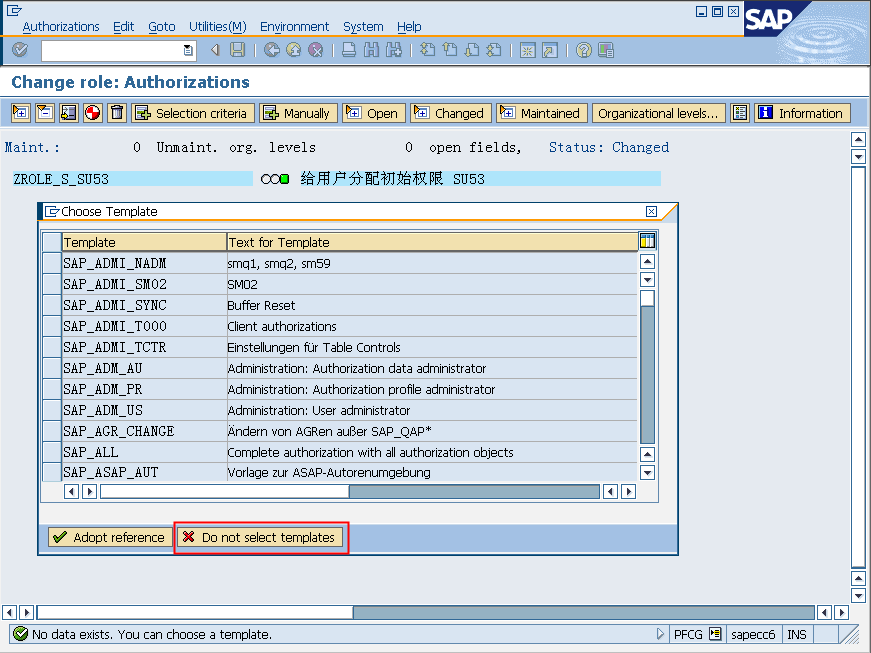This screenshot has width=871, height=653.
Task: Open the System menu
Action: pyautogui.click(x=363, y=26)
